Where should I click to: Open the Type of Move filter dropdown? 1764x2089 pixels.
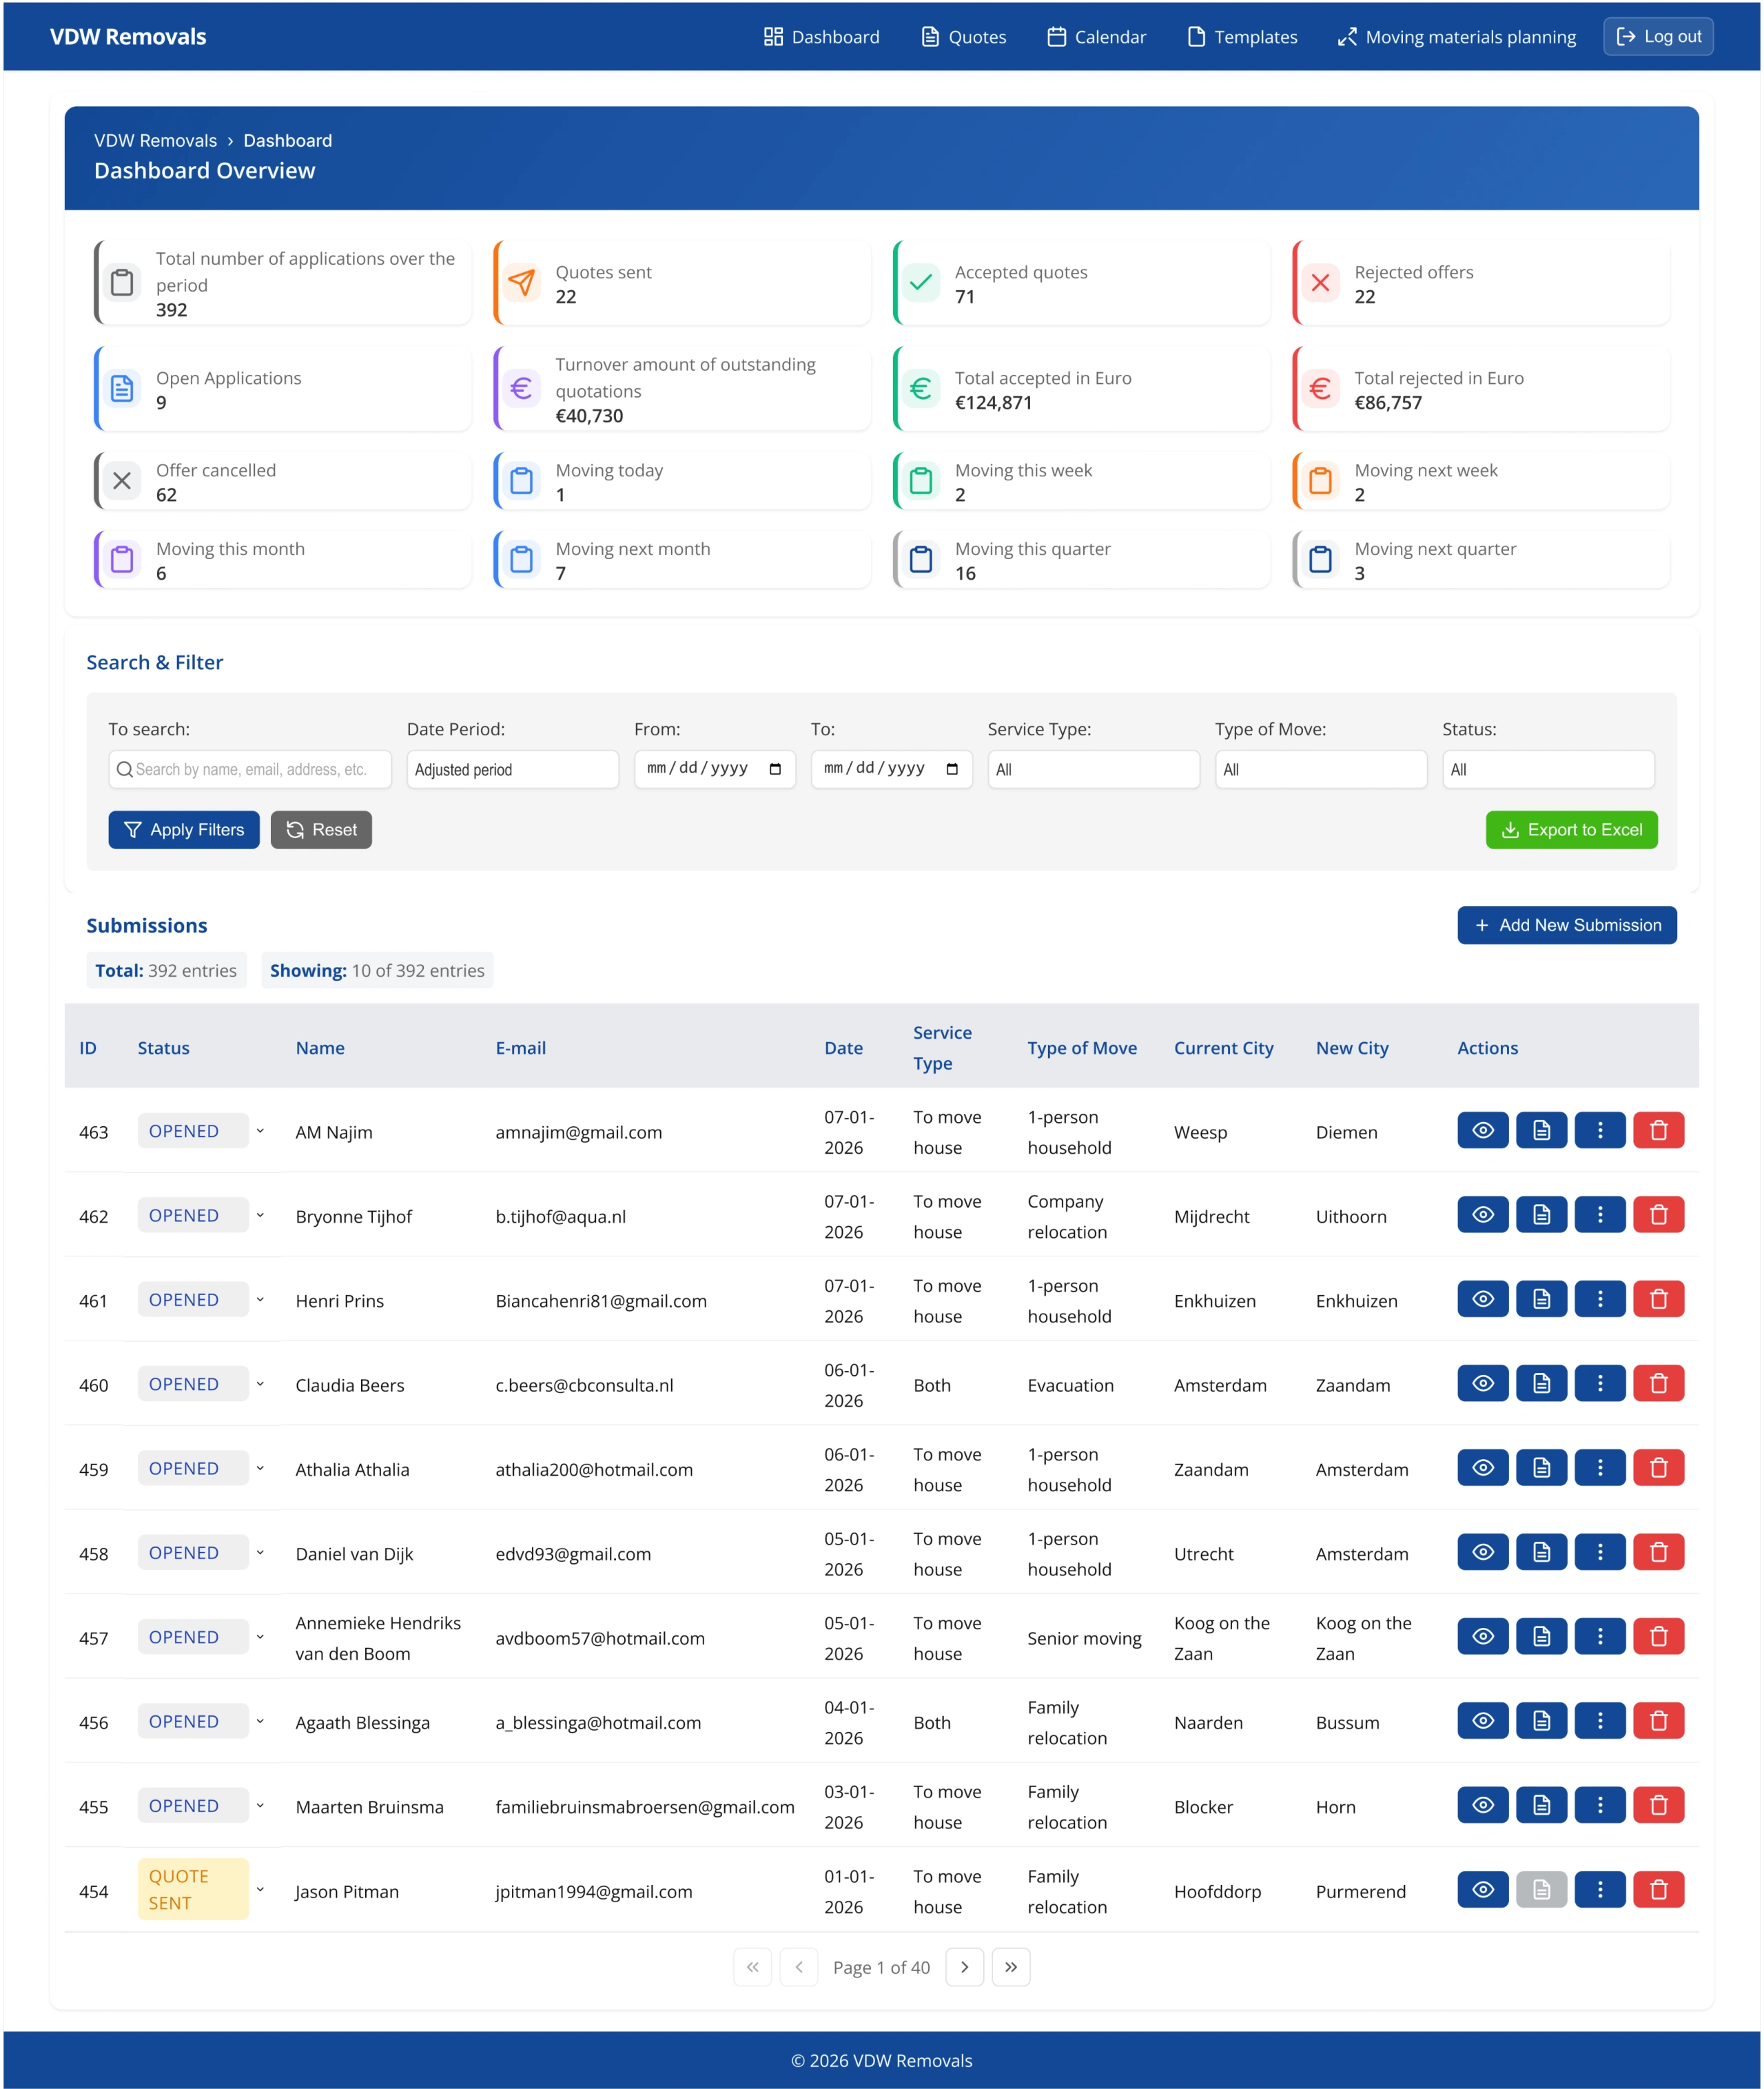pos(1320,769)
